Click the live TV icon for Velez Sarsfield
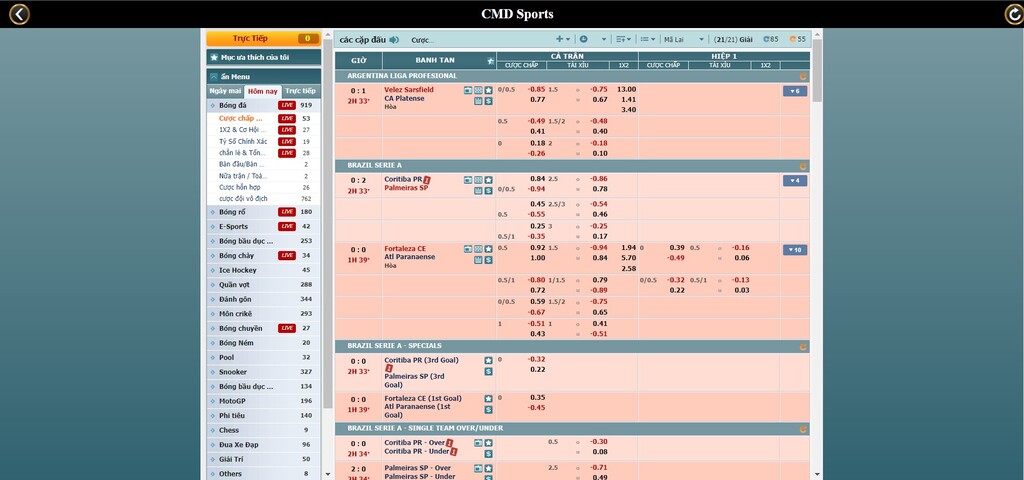1024x480 pixels. coord(468,90)
